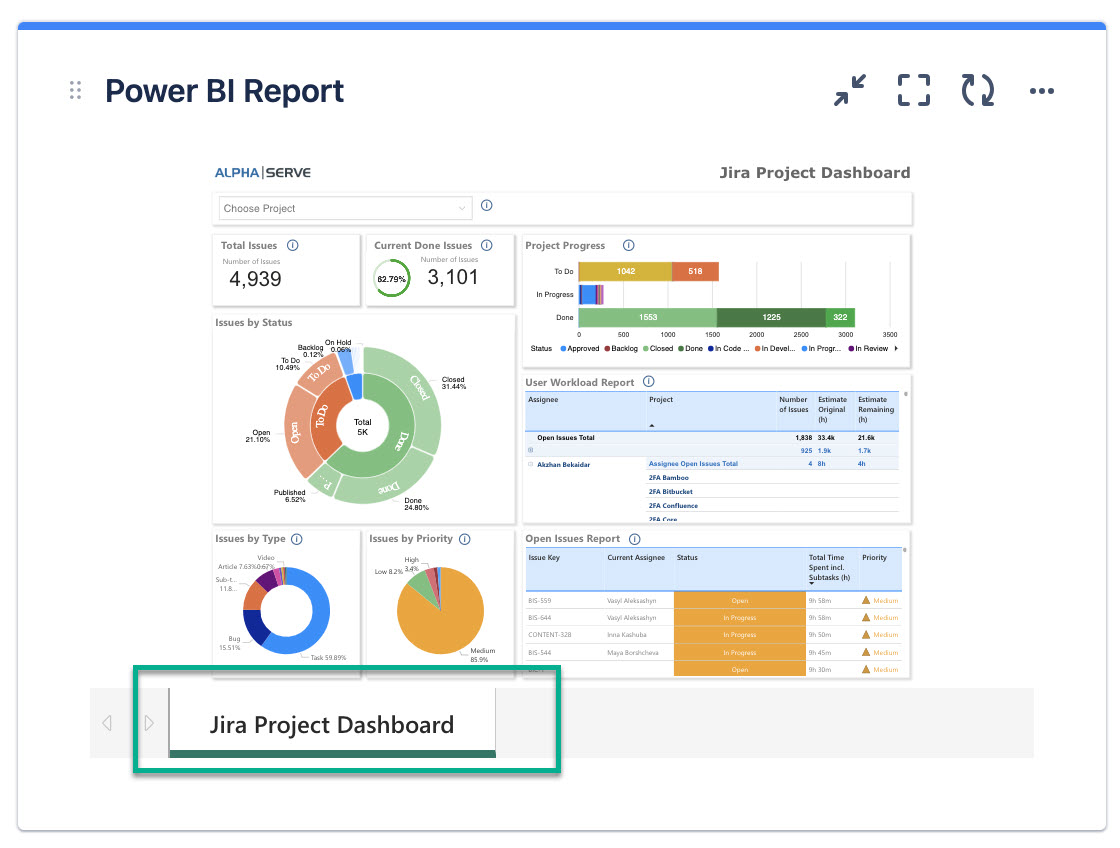
Task: Open the three-dot more options menu
Action: (x=1041, y=91)
